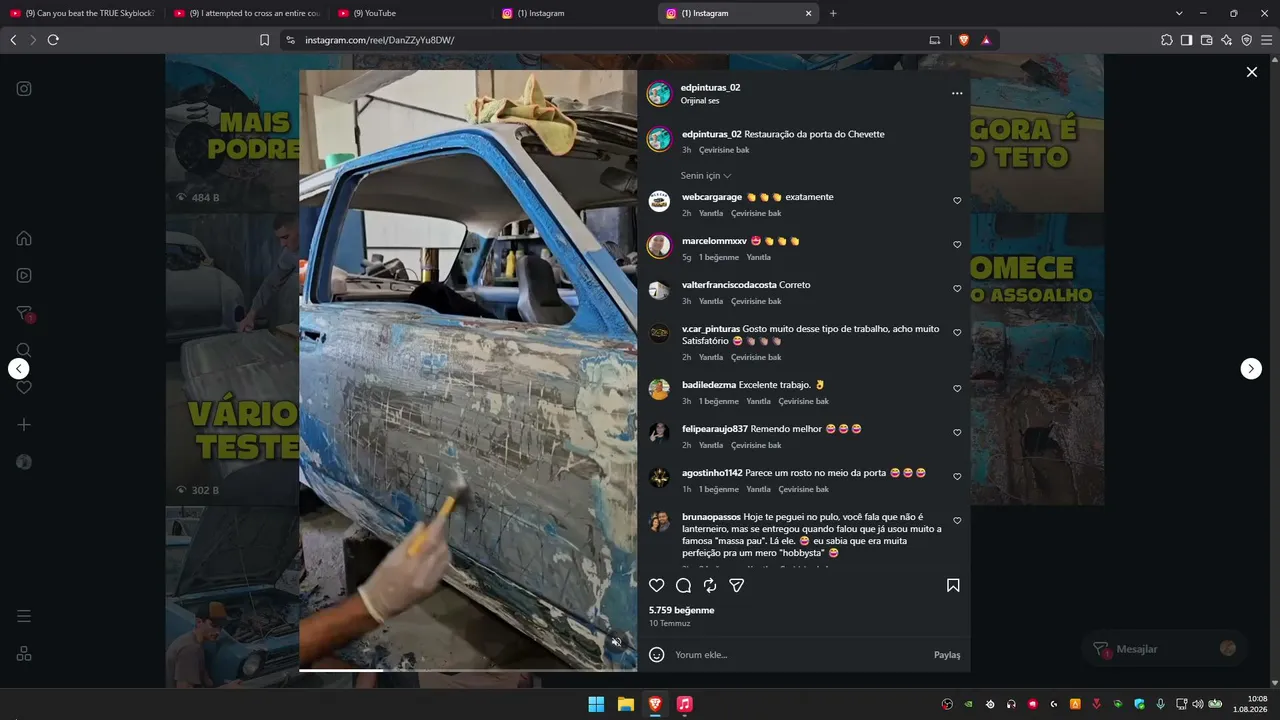Like the comment by valterfranciscodacosta
Image resolution: width=1280 pixels, height=720 pixels.
point(957,289)
